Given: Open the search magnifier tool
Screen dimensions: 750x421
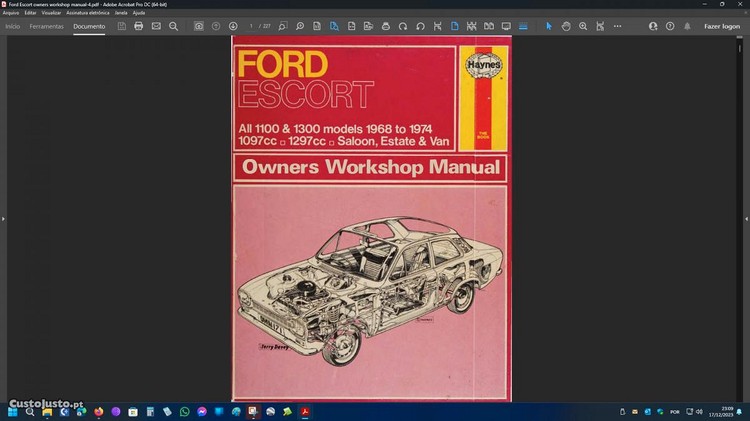Looking at the screenshot, I should [173, 26].
